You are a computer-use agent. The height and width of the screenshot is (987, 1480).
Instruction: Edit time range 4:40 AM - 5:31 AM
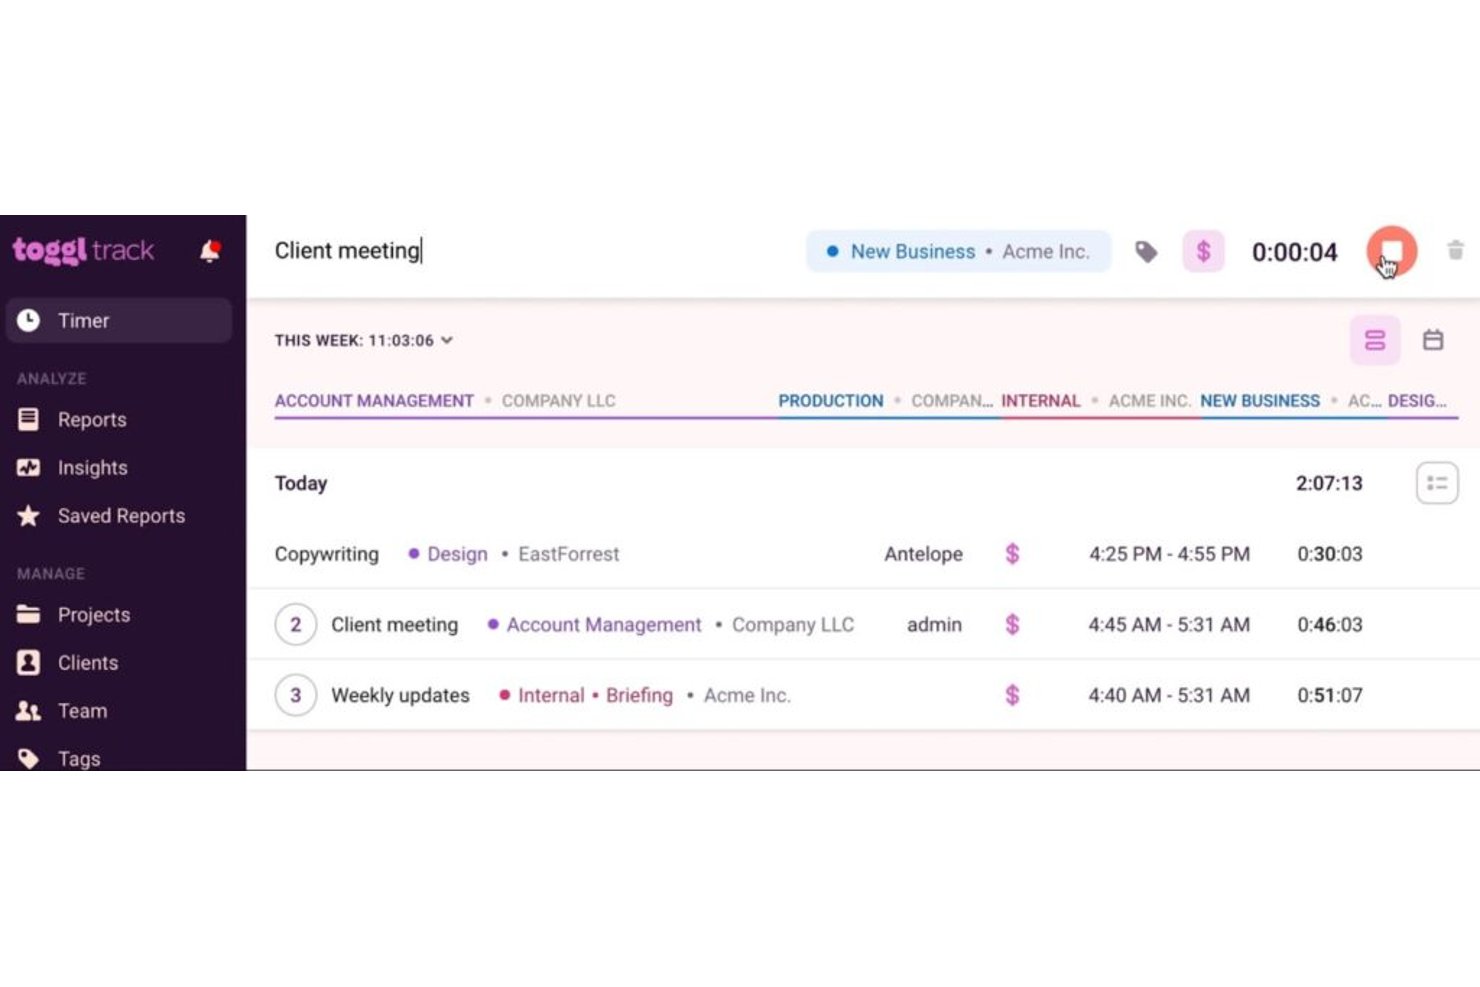(x=1169, y=695)
